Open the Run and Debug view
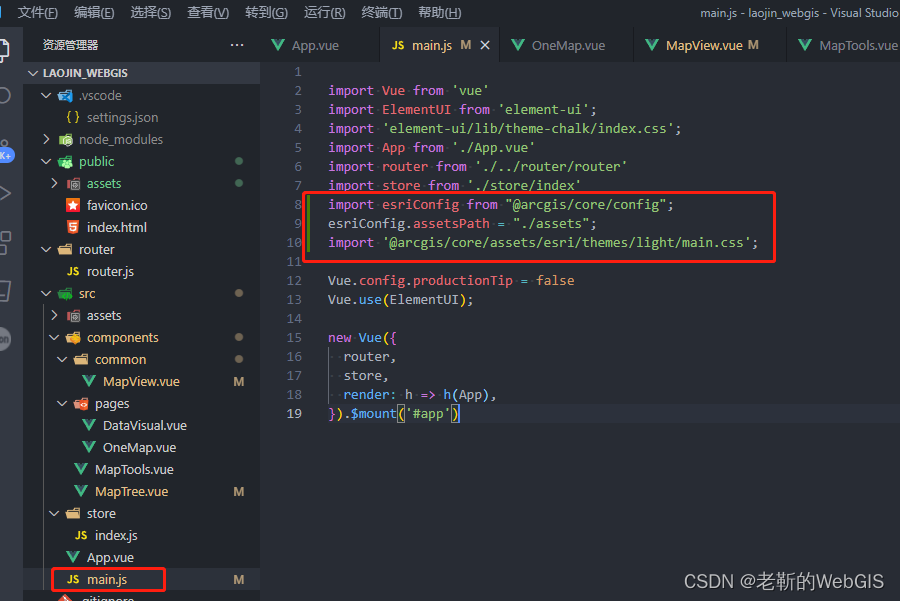Image resolution: width=900 pixels, height=601 pixels. click(5, 193)
